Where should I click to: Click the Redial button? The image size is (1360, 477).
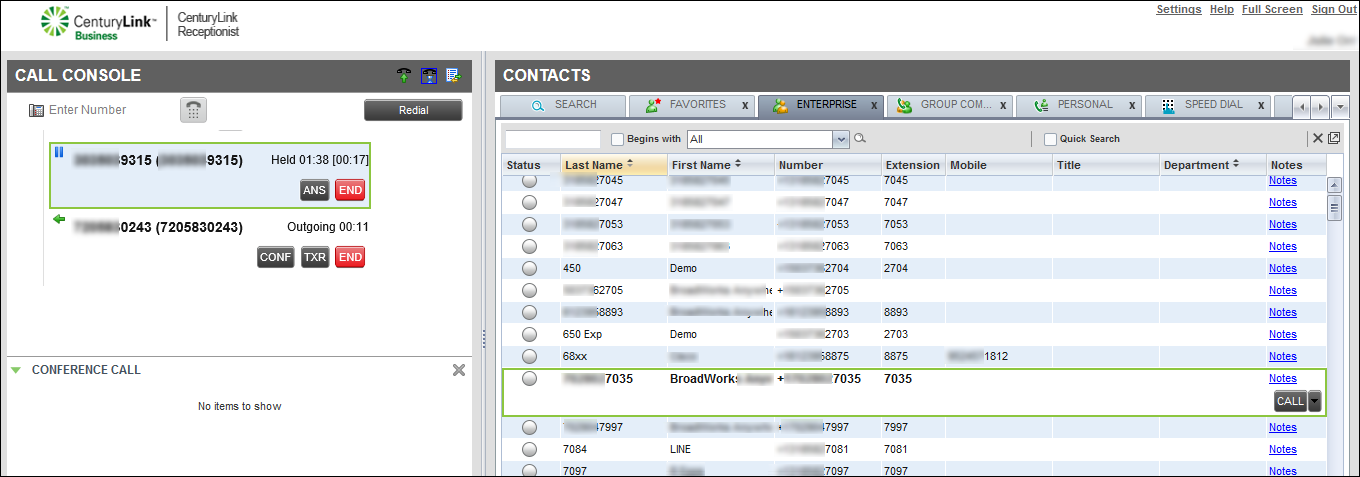[x=413, y=110]
